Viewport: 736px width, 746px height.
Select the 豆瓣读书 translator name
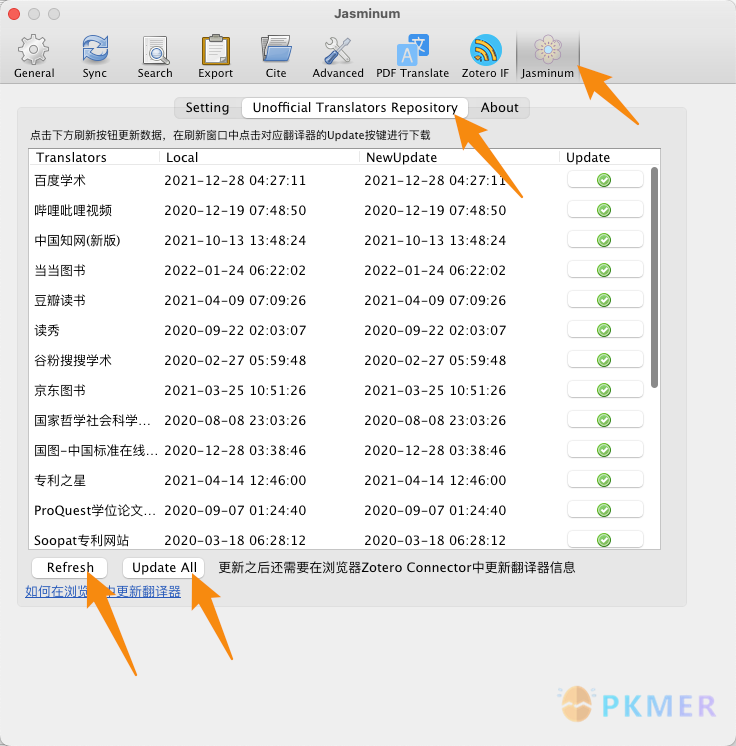pyautogui.click(x=60, y=300)
